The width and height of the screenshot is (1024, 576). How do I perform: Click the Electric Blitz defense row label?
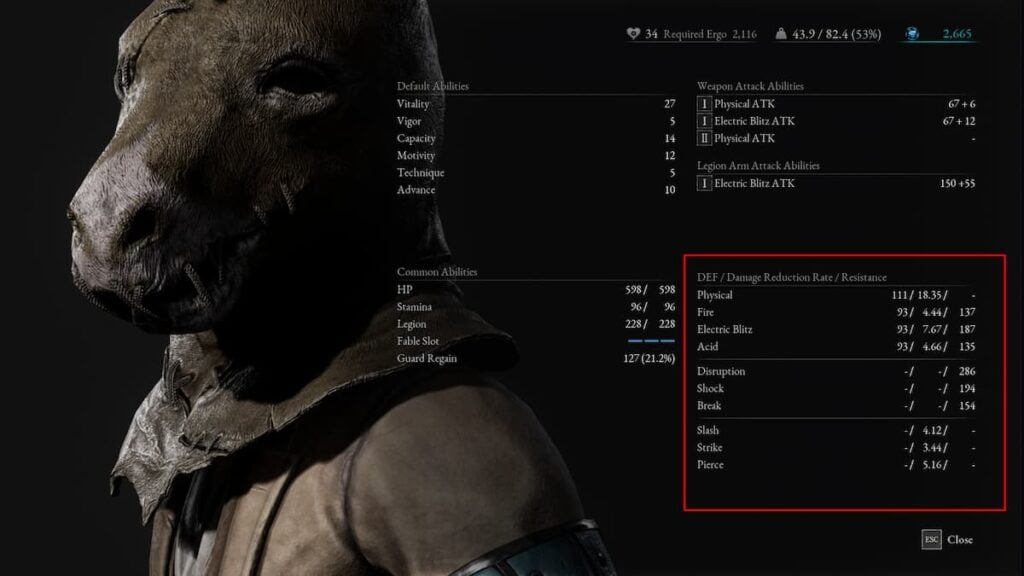coord(724,330)
